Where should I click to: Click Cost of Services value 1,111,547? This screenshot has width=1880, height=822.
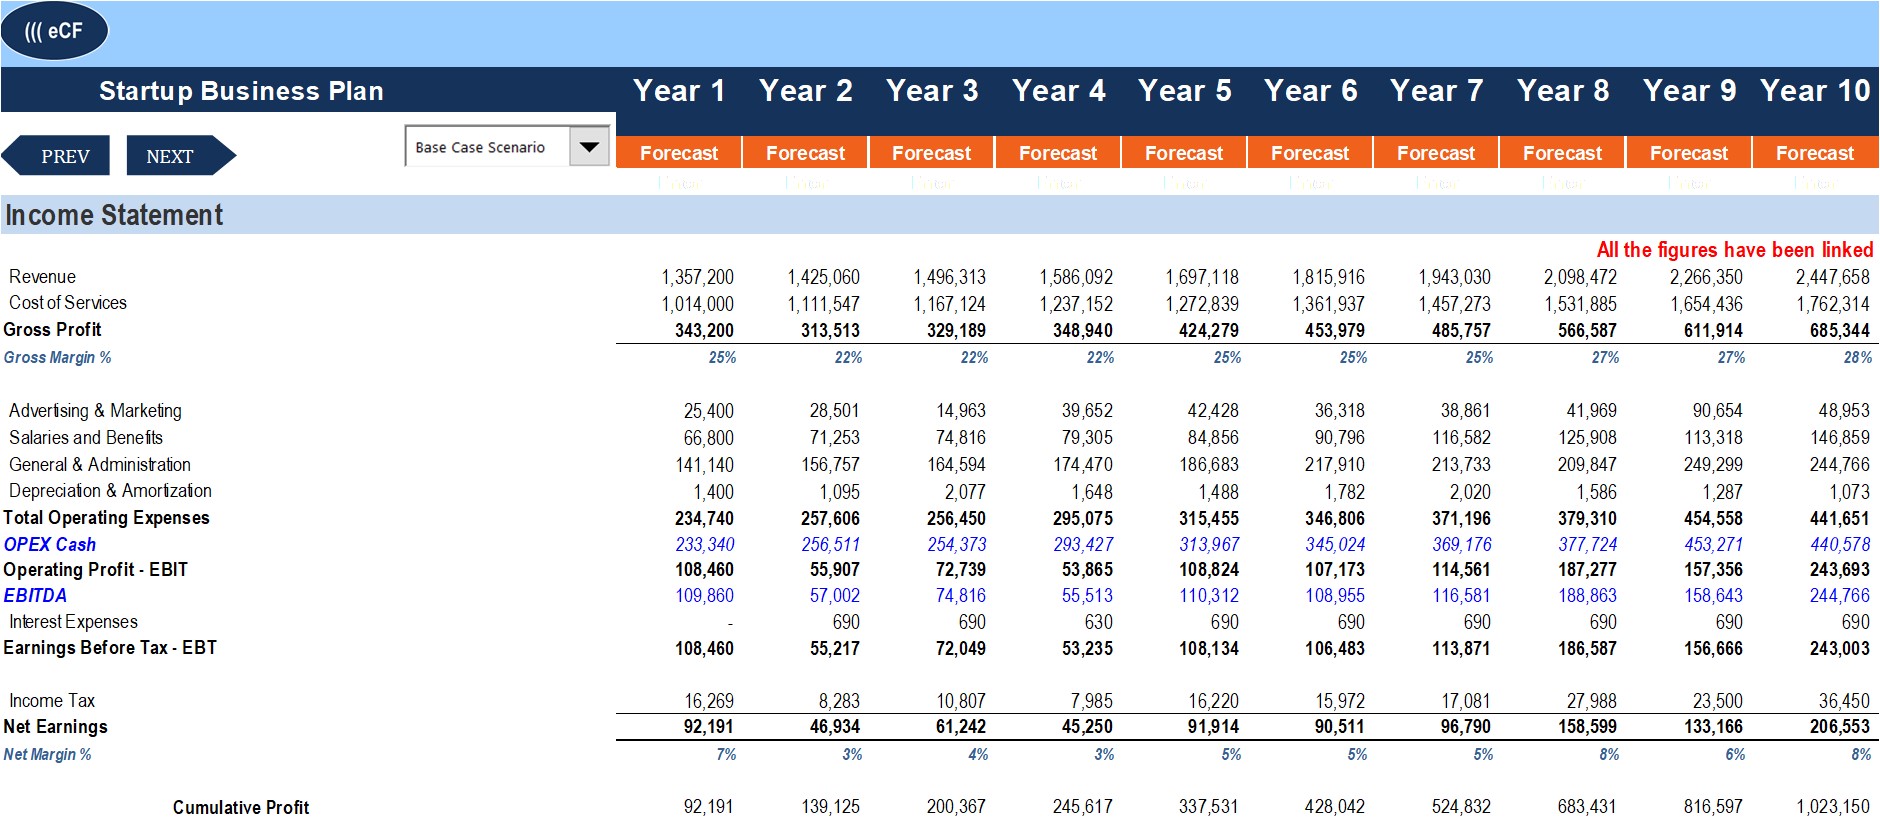tap(823, 304)
